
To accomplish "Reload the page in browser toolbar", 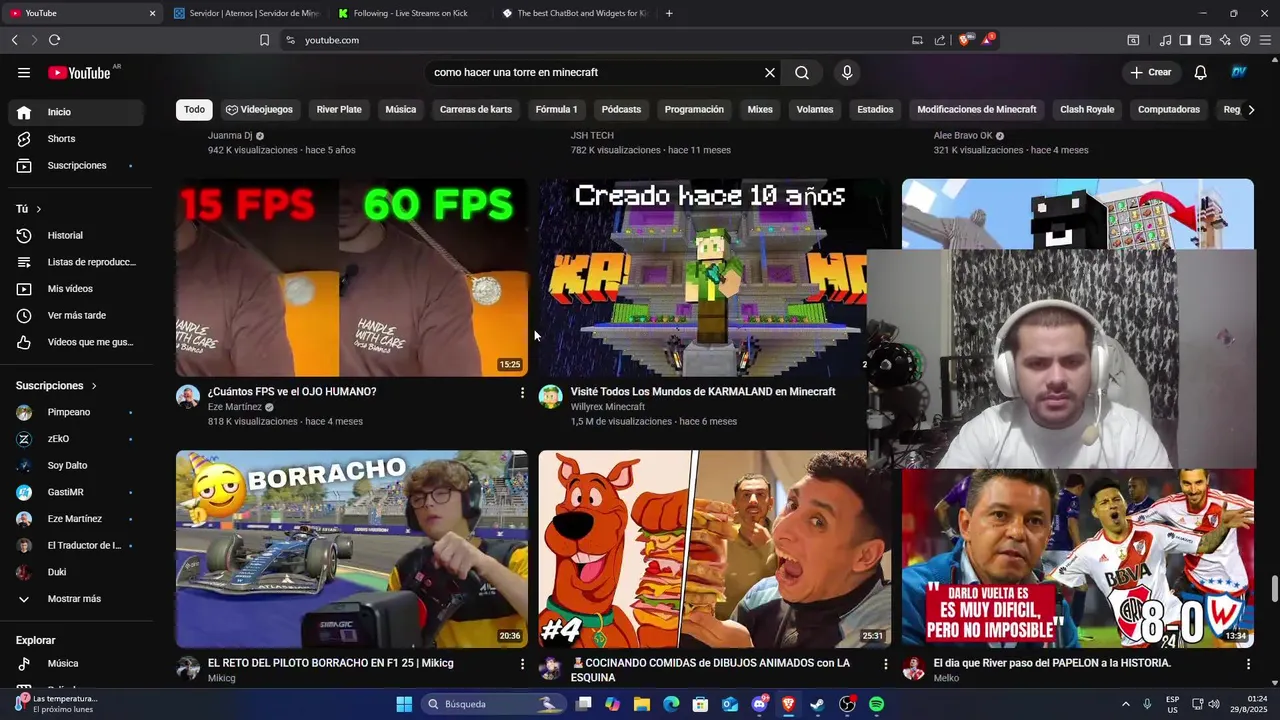I will [54, 40].
